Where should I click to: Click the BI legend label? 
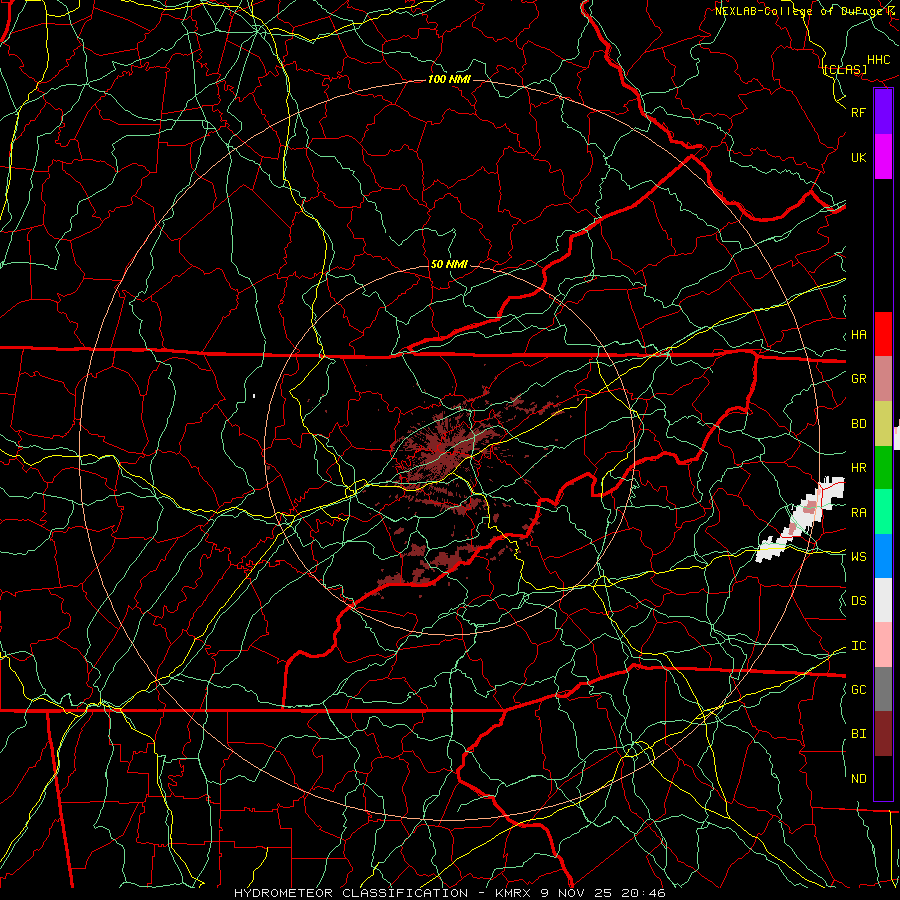858,734
